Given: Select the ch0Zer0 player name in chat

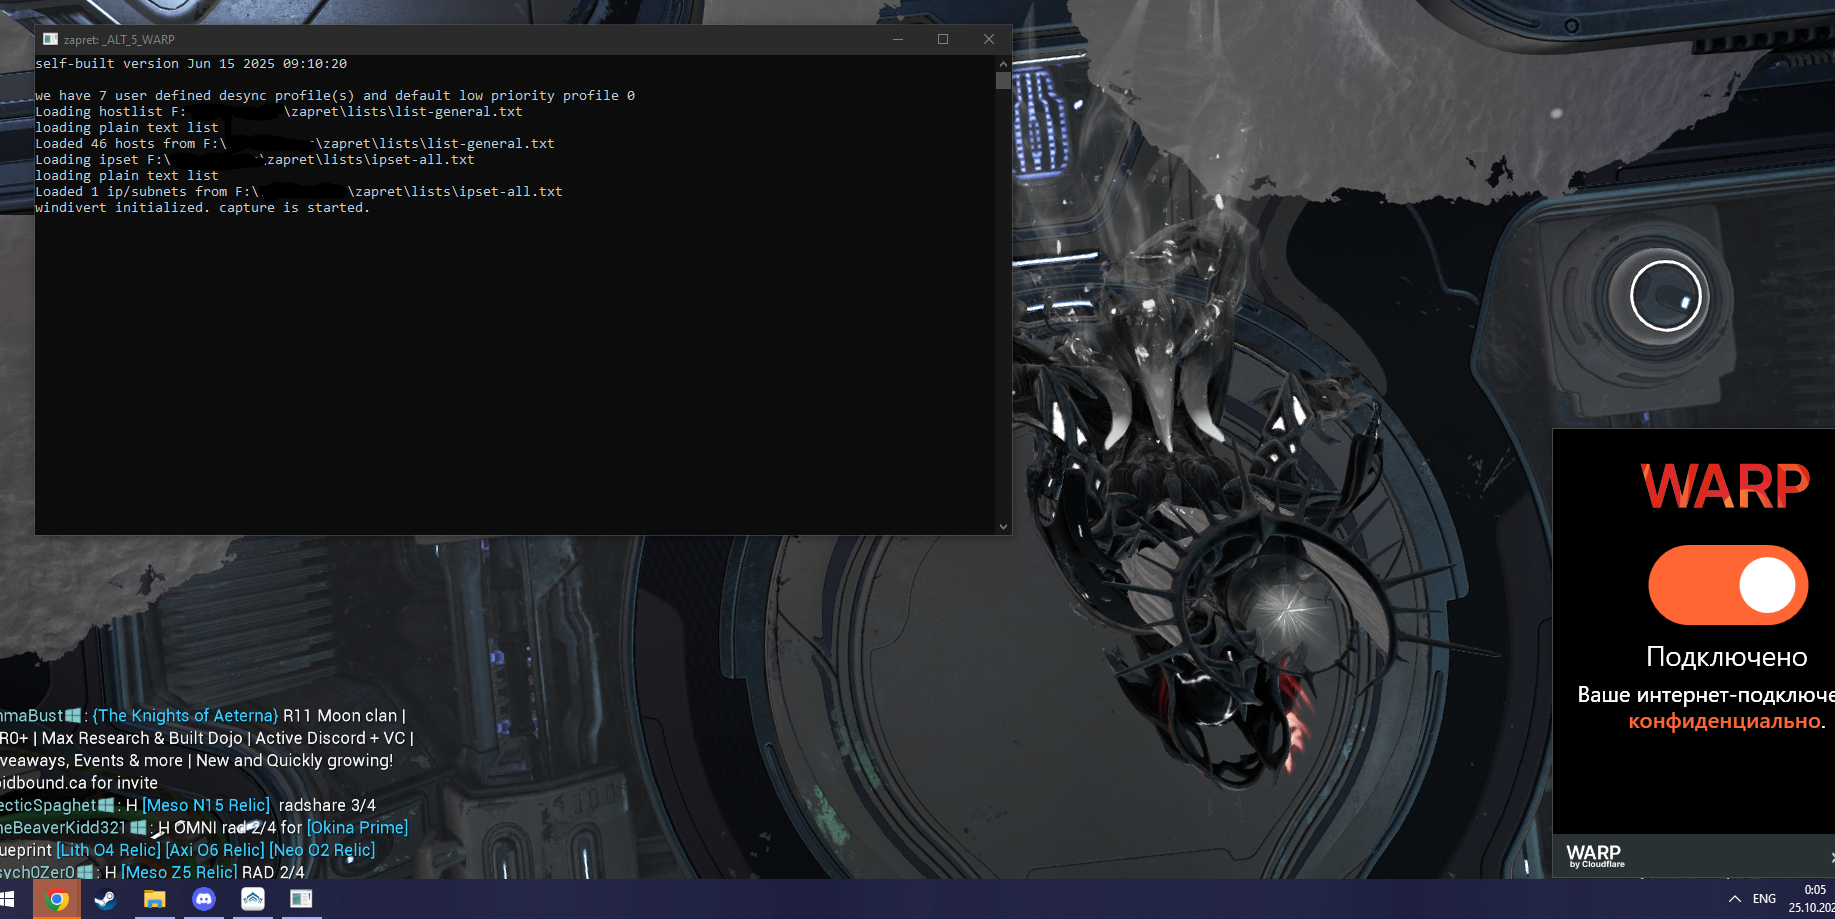Looking at the screenshot, I should click(x=37, y=872).
